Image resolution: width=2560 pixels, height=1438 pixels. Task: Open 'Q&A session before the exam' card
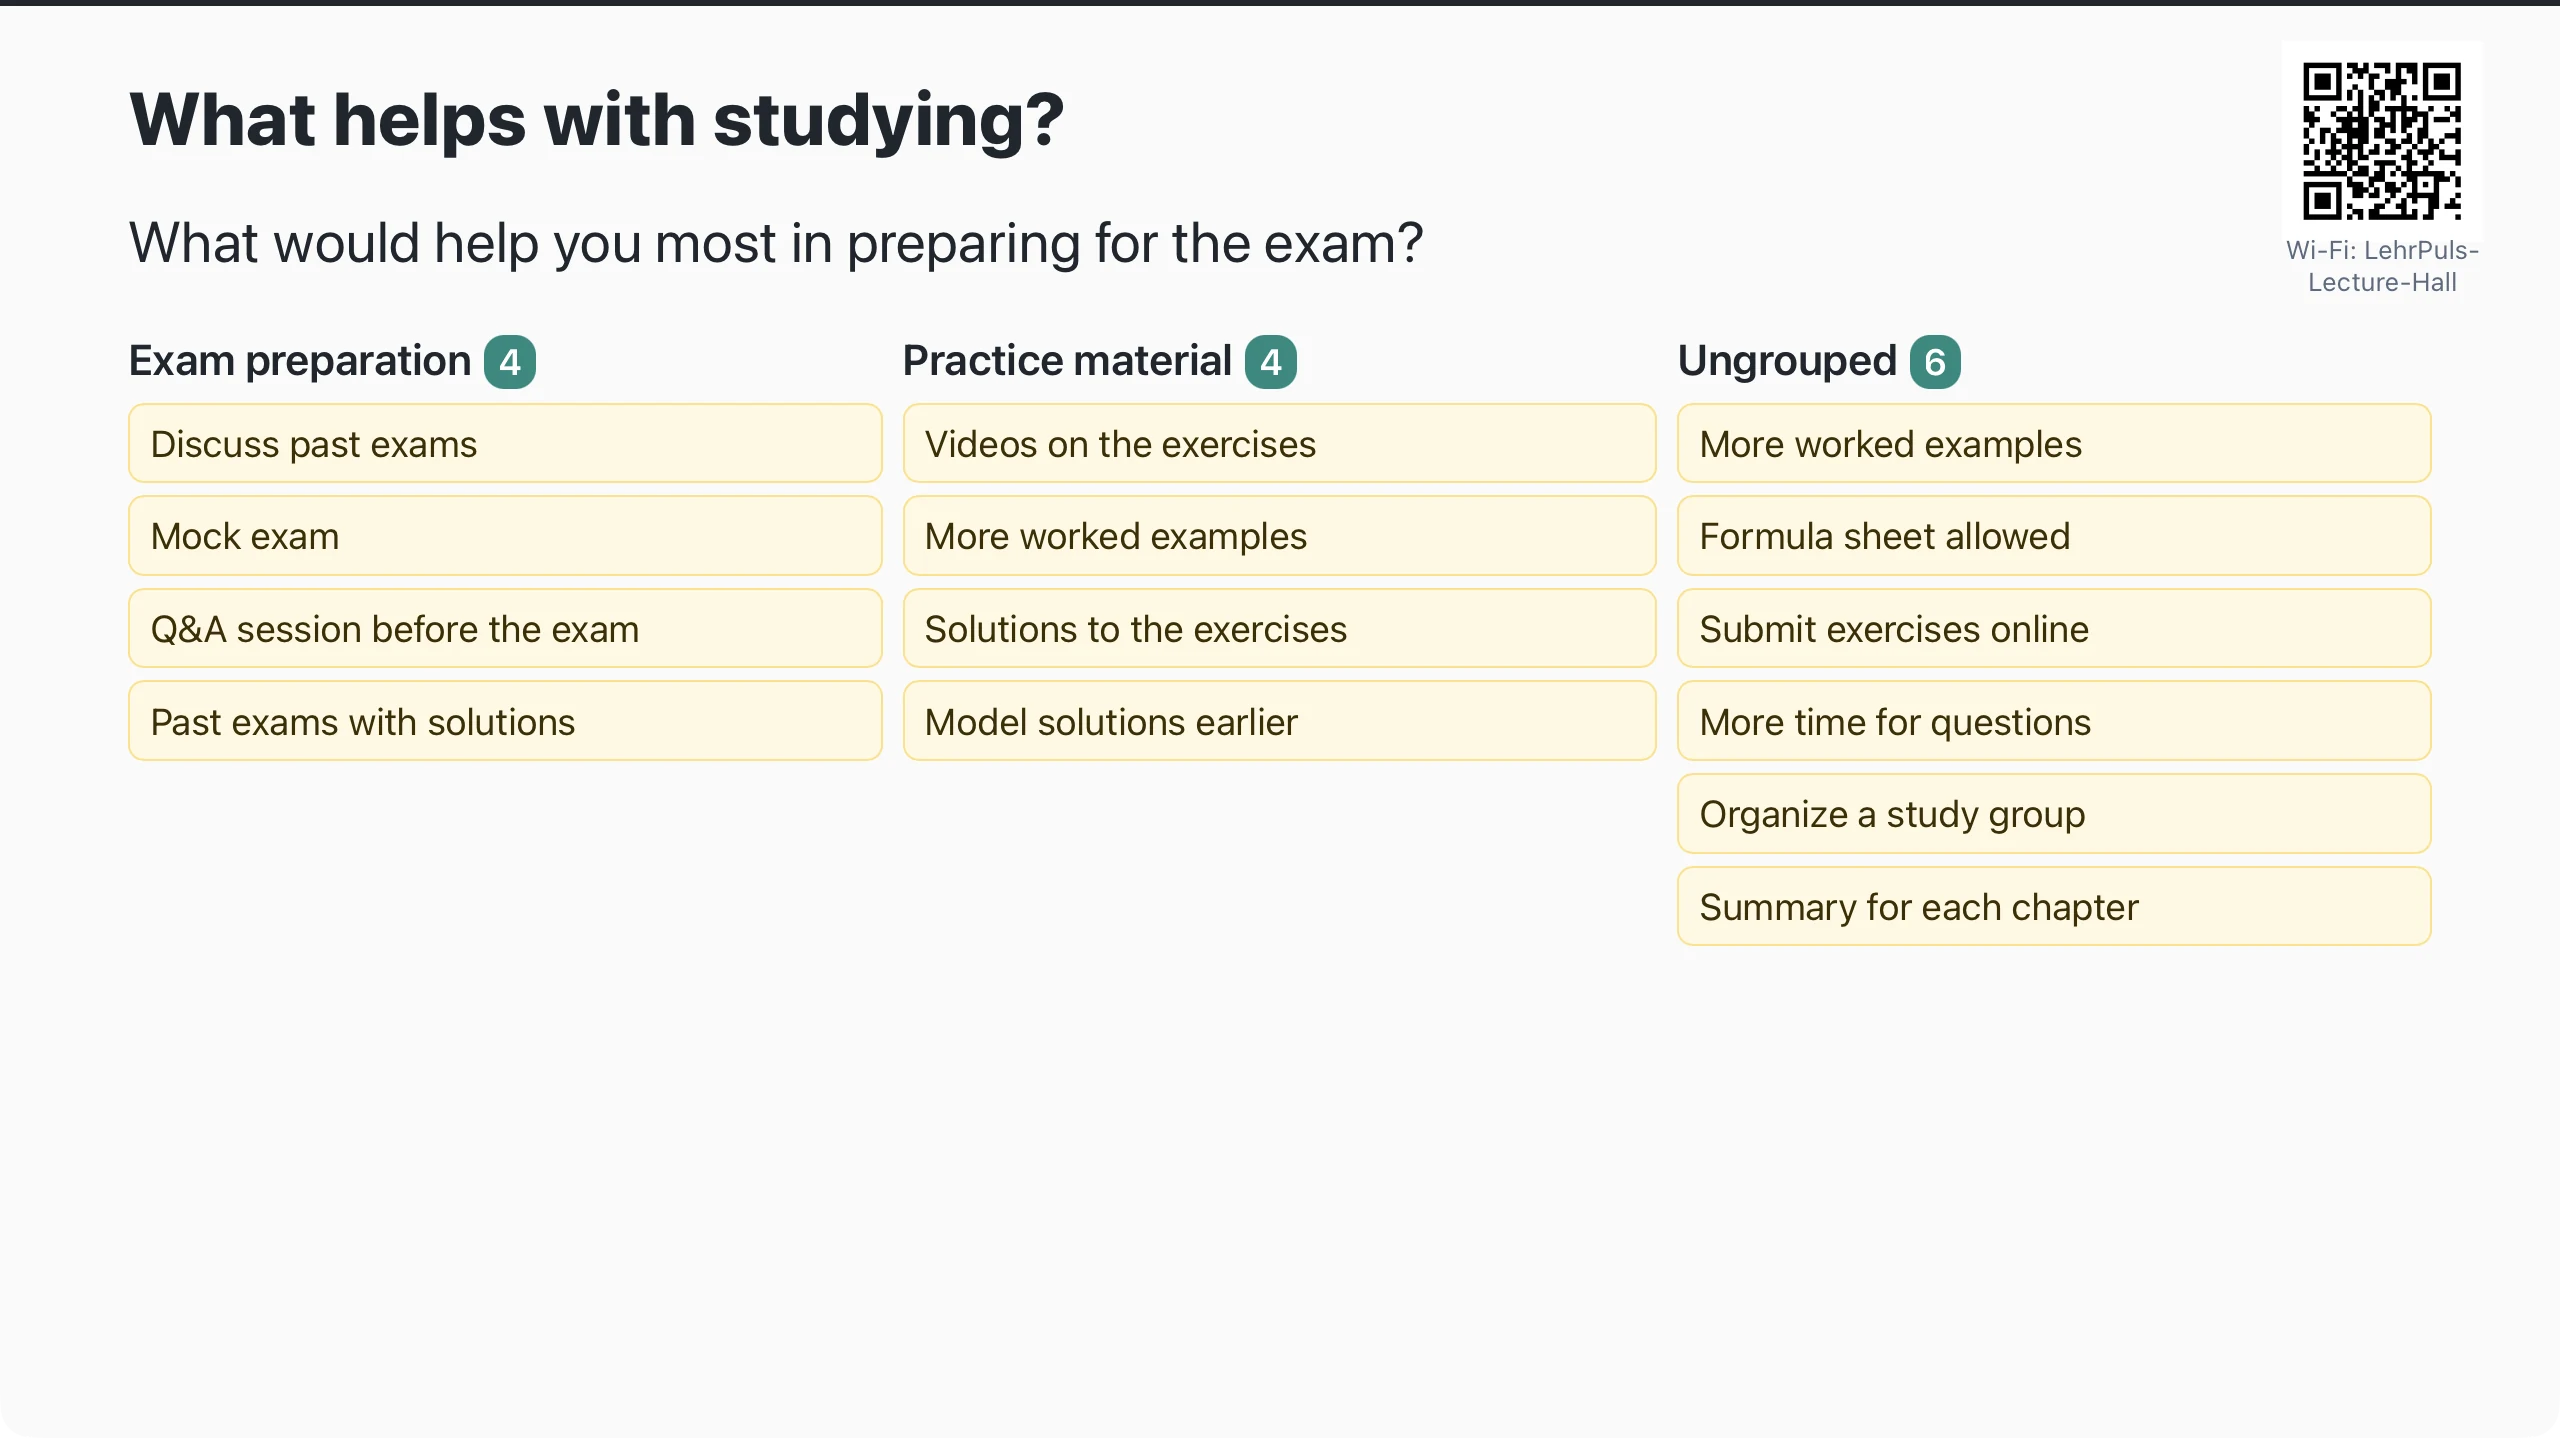(x=505, y=629)
